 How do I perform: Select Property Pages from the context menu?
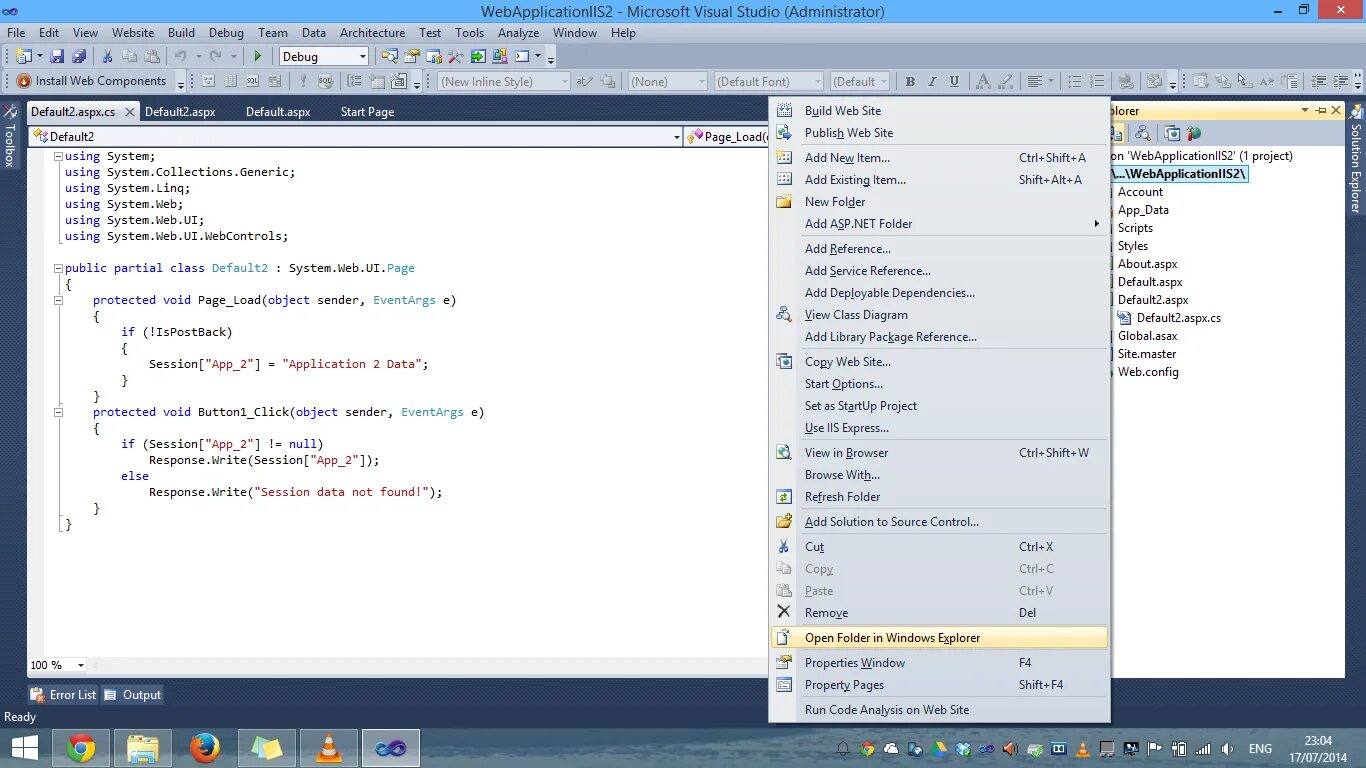click(x=939, y=685)
